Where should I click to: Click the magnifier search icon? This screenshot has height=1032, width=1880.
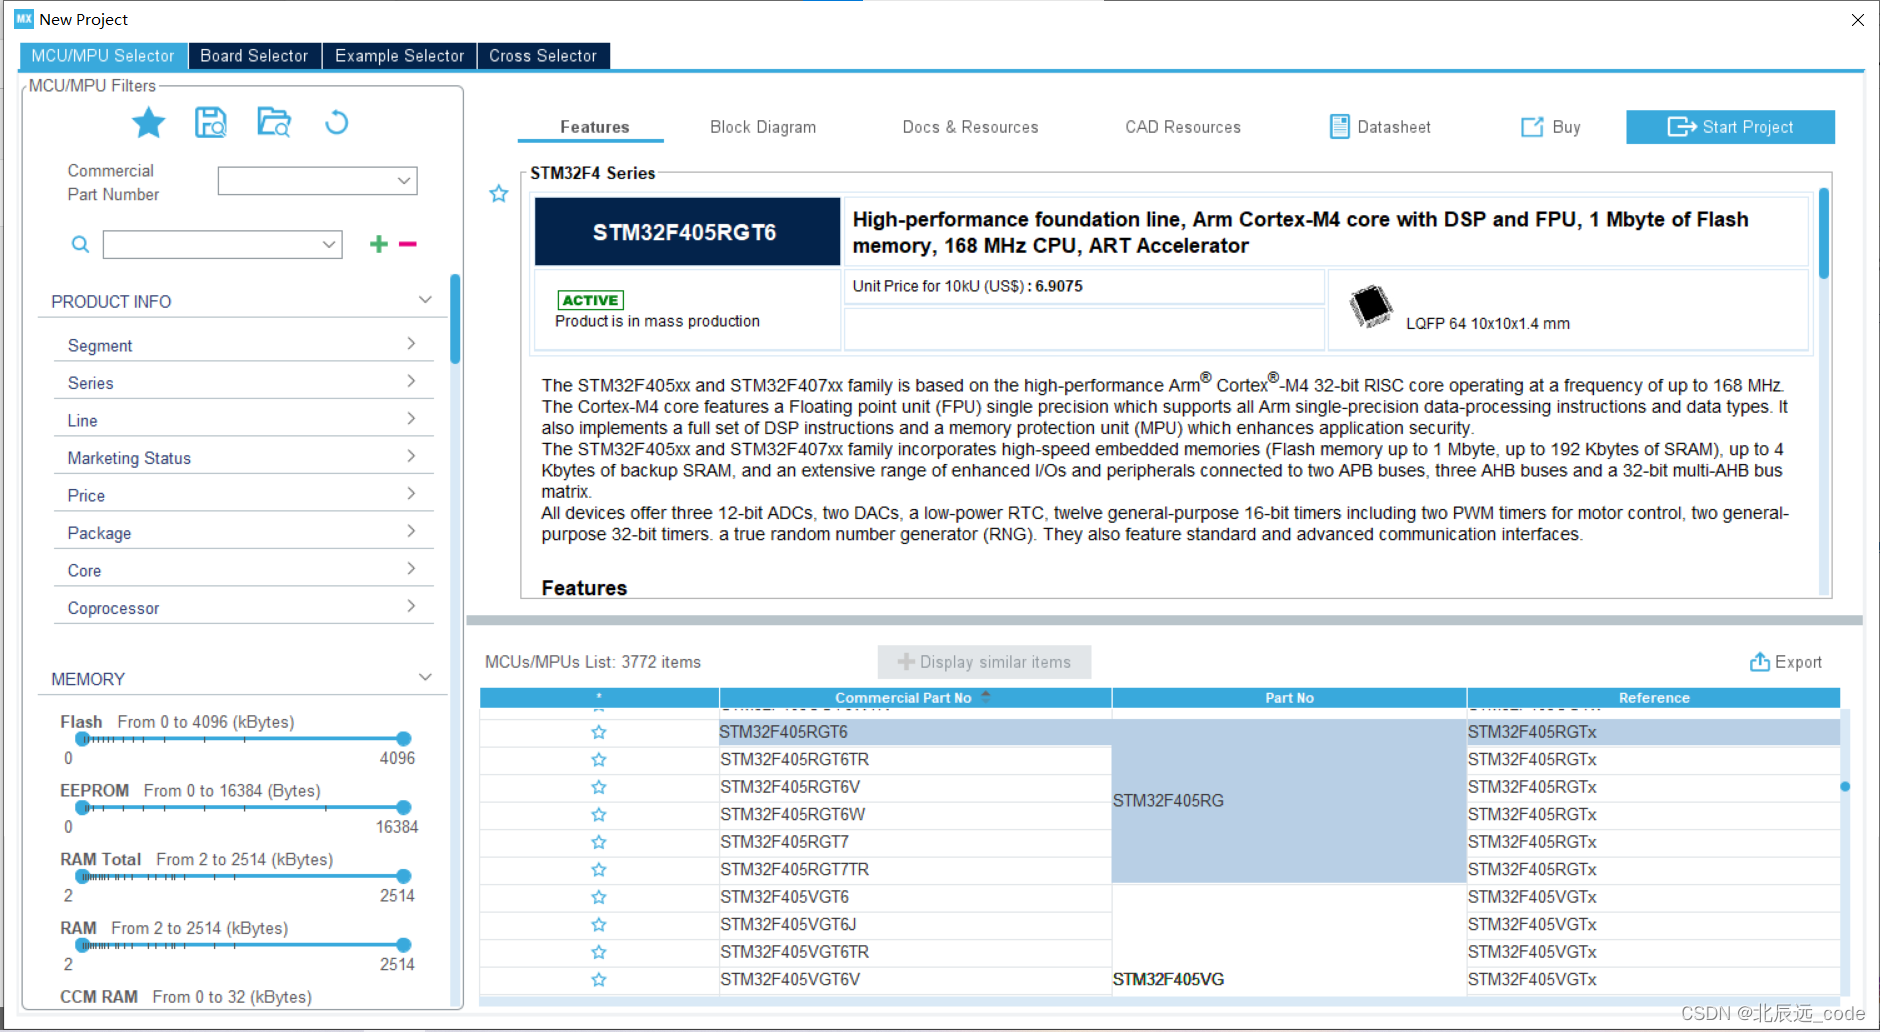pyautogui.click(x=80, y=244)
